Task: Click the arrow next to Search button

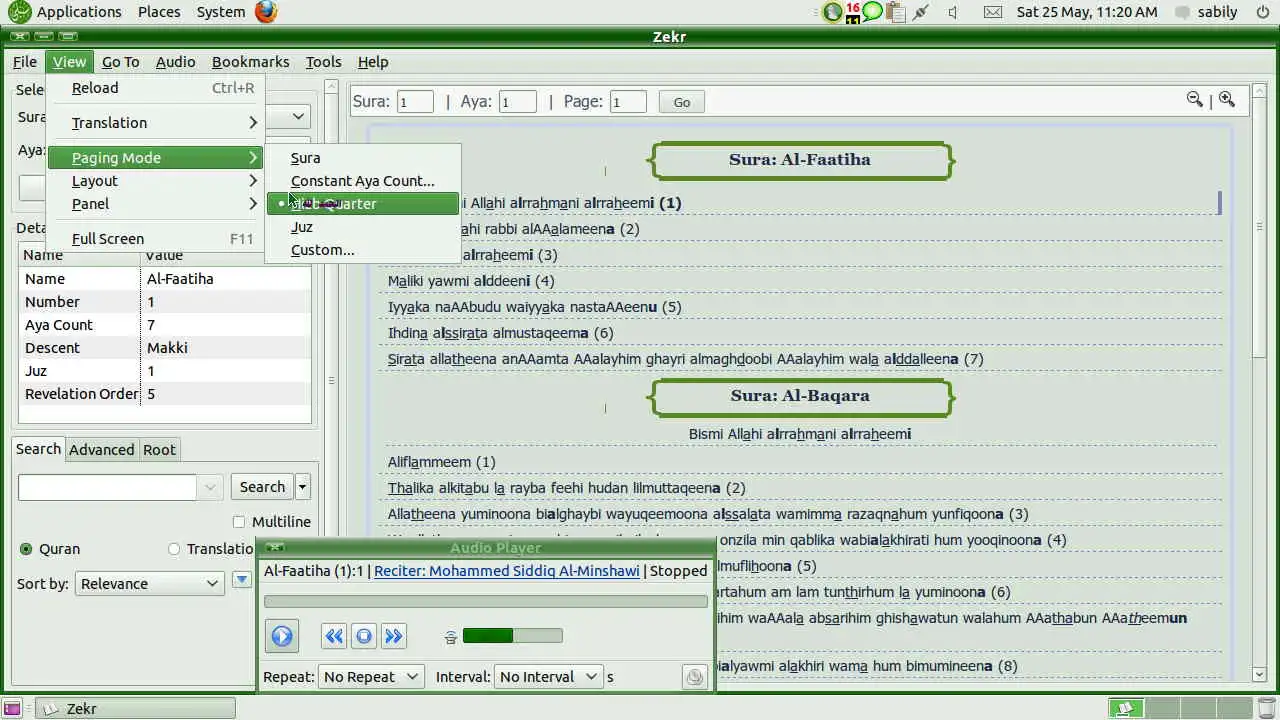Action: coord(302,487)
